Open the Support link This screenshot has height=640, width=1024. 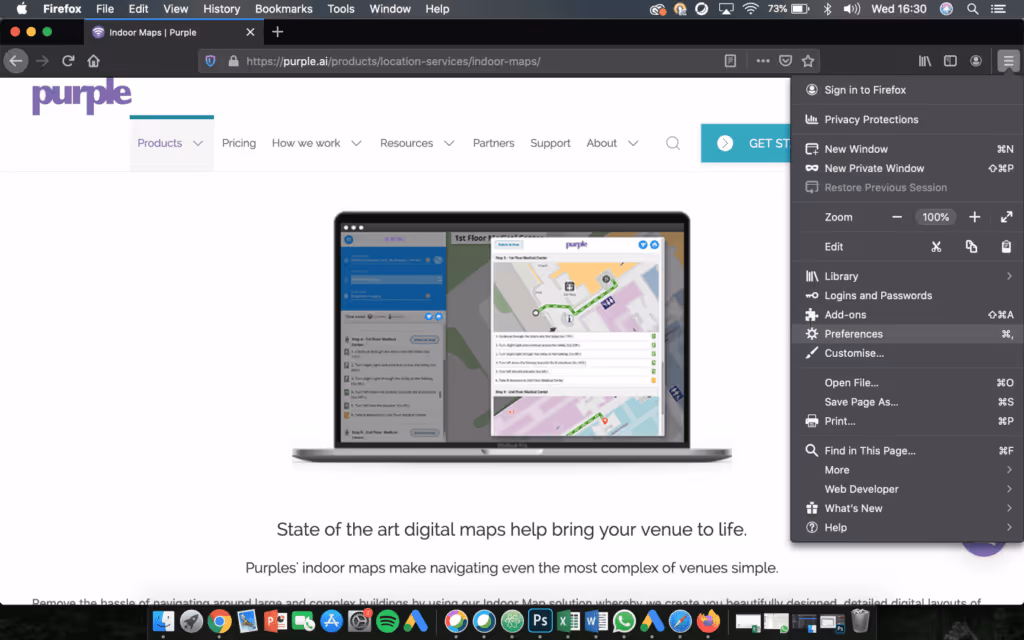550,143
